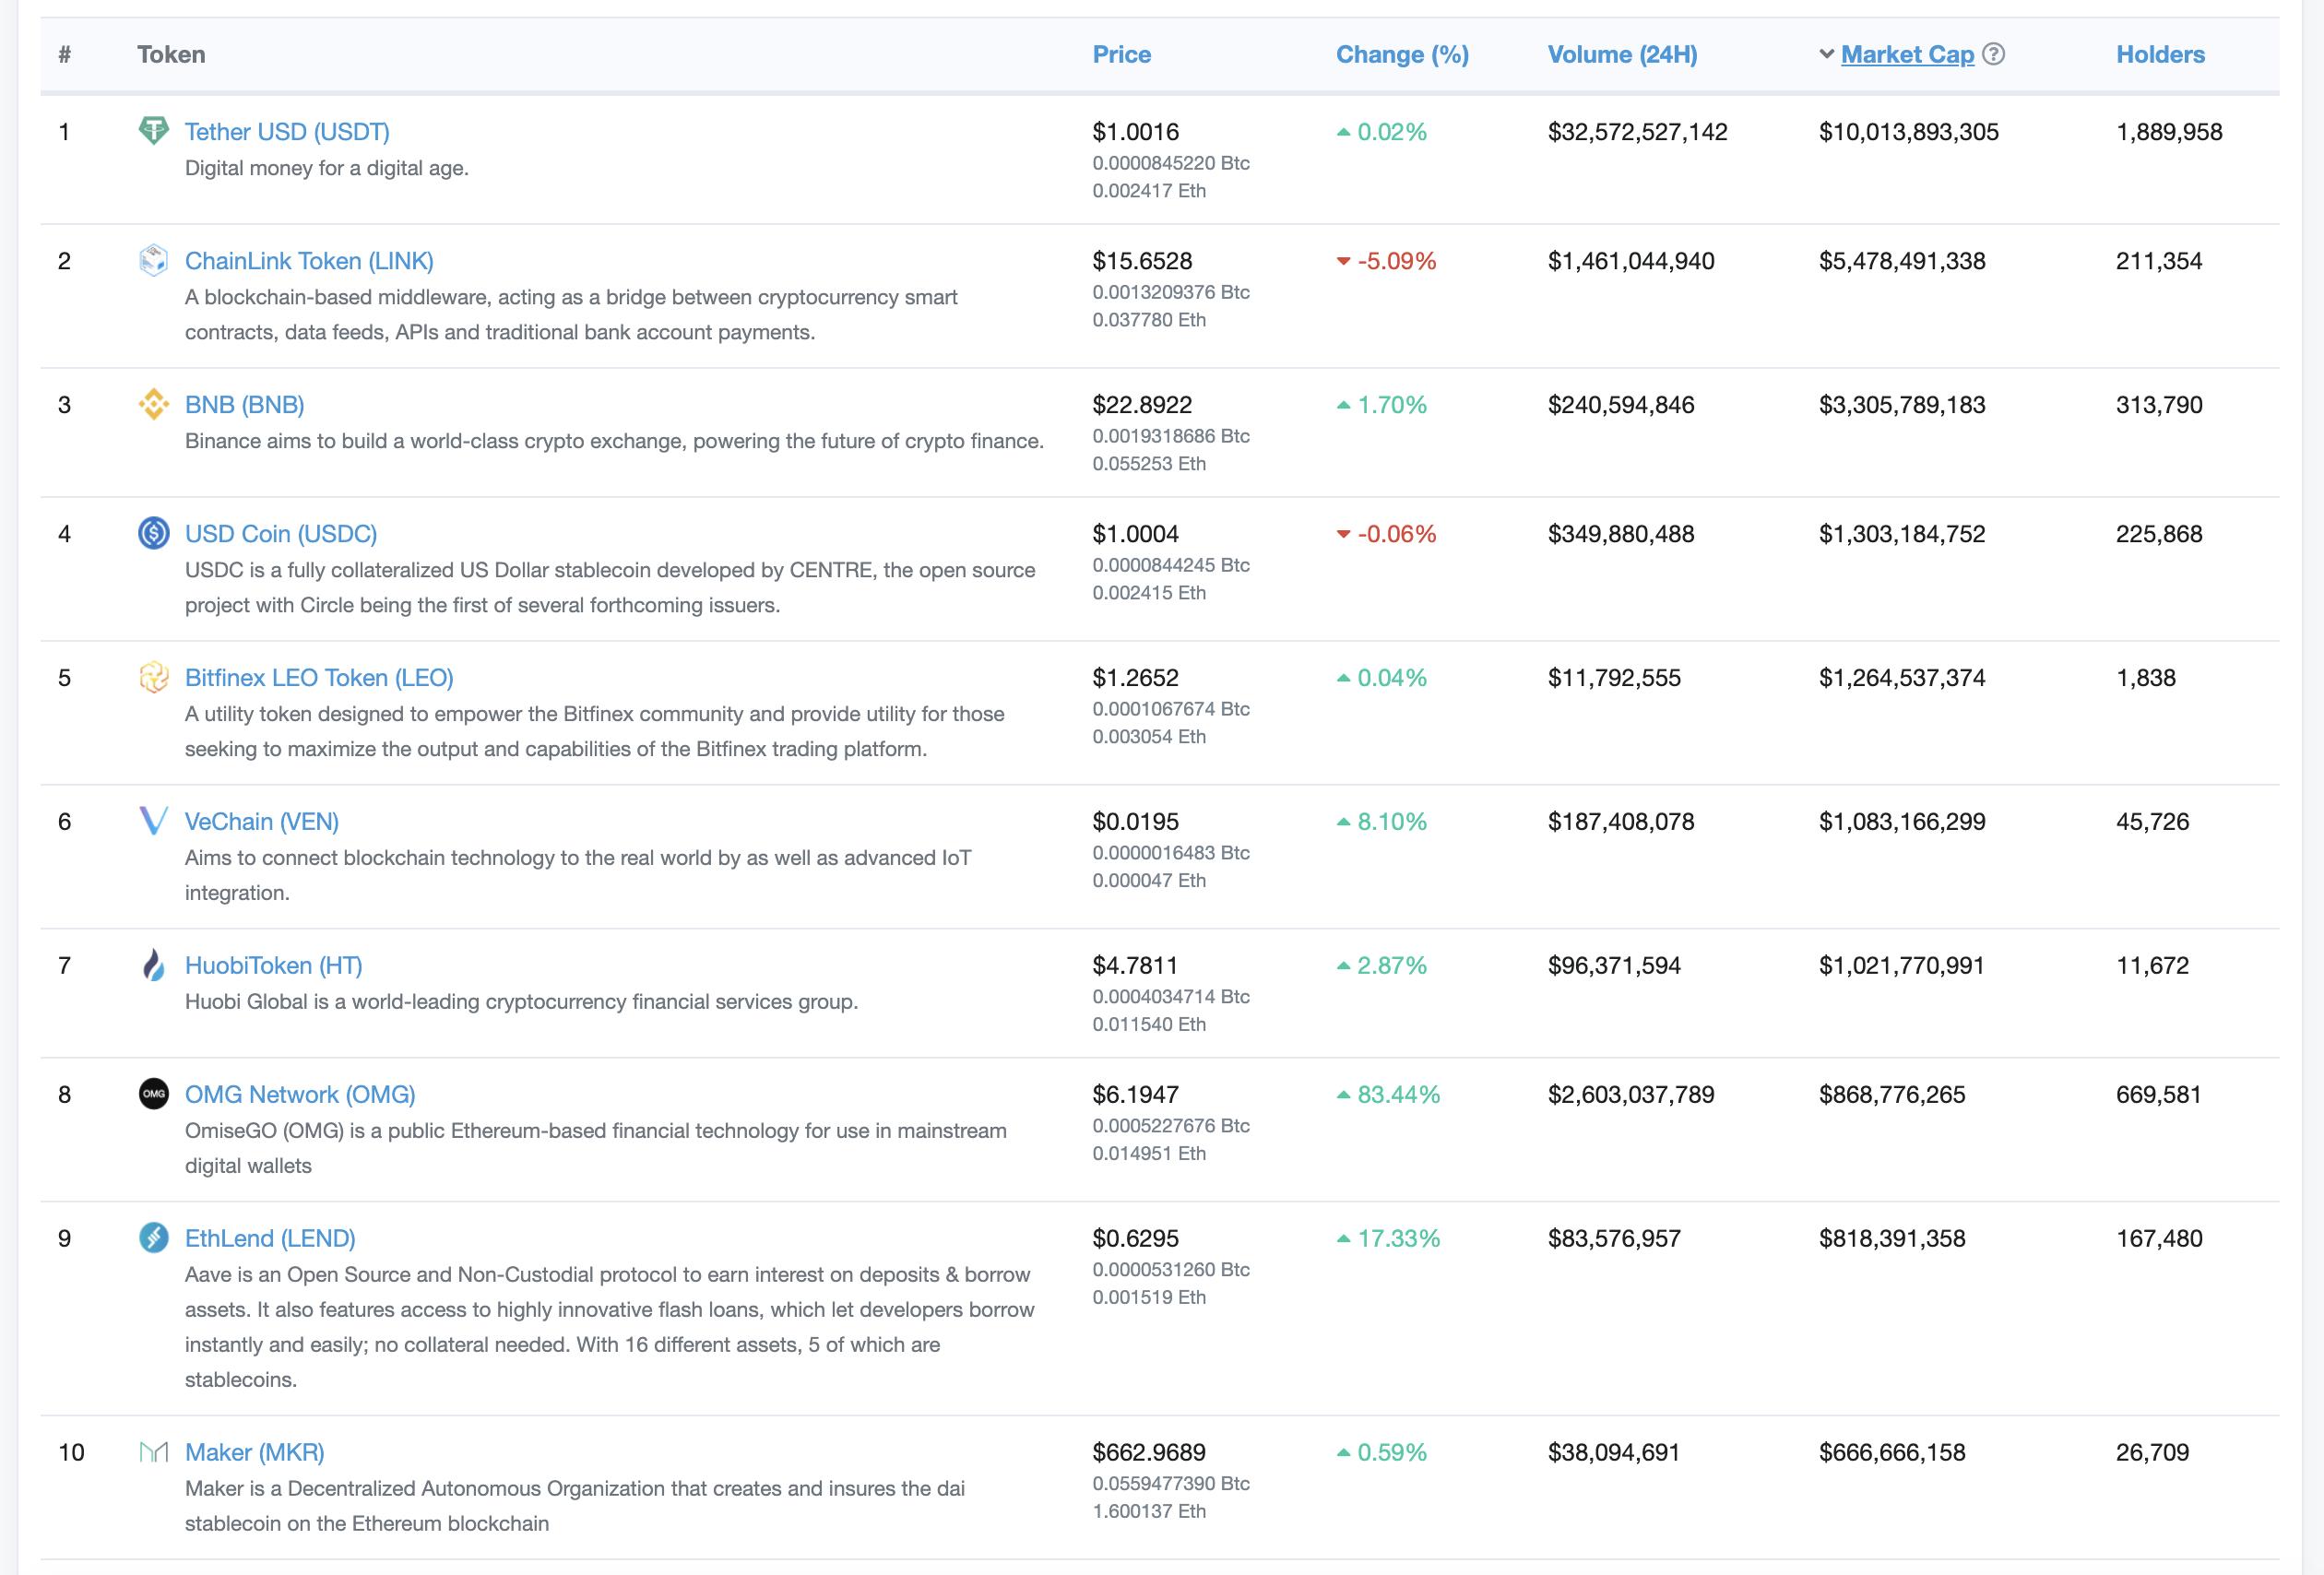This screenshot has height=1575, width=2324.
Task: Click the VeChain logo icon
Action: coord(153,821)
